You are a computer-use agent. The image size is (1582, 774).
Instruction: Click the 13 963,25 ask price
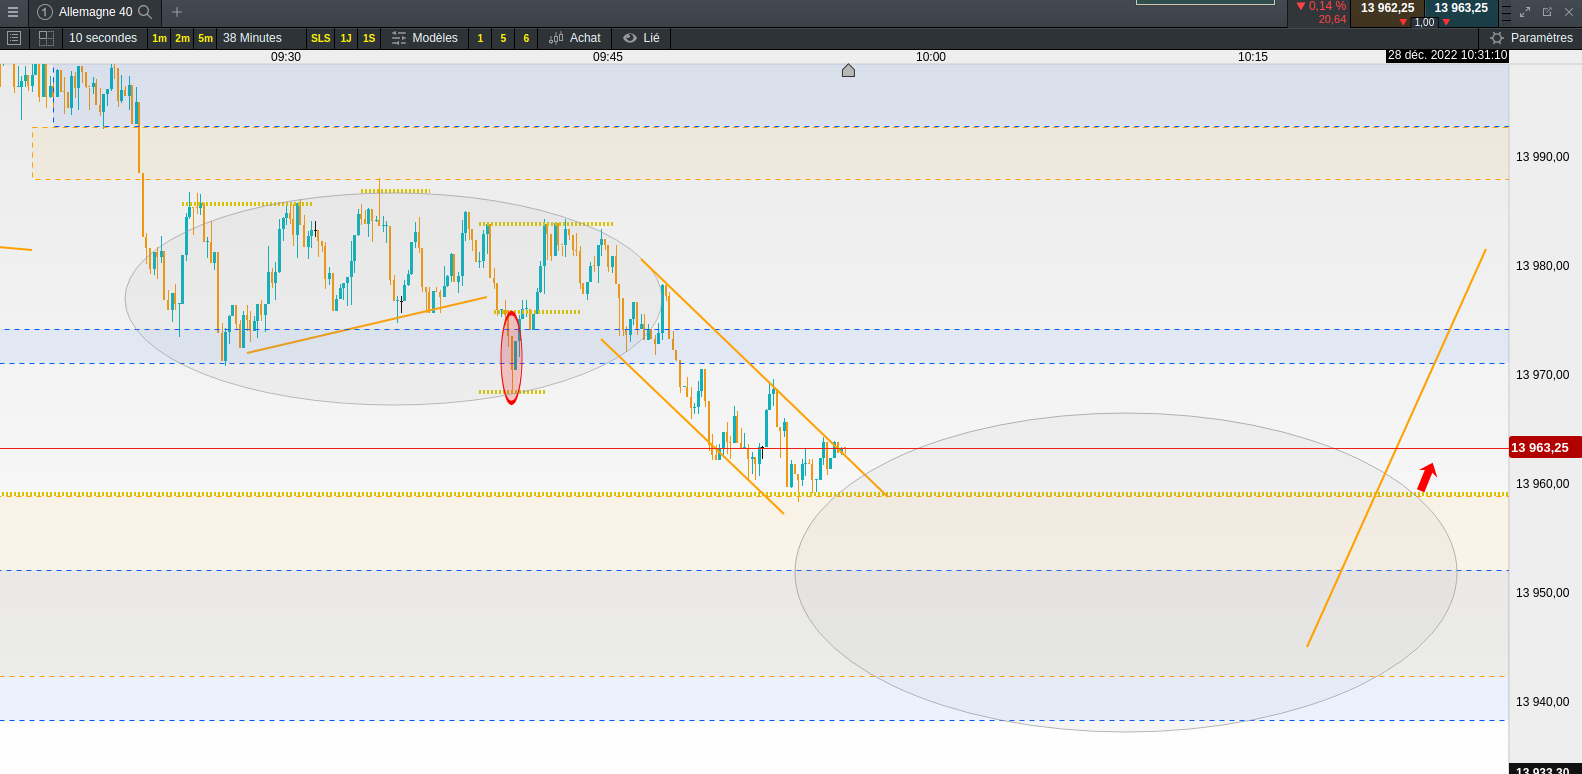point(1461,8)
